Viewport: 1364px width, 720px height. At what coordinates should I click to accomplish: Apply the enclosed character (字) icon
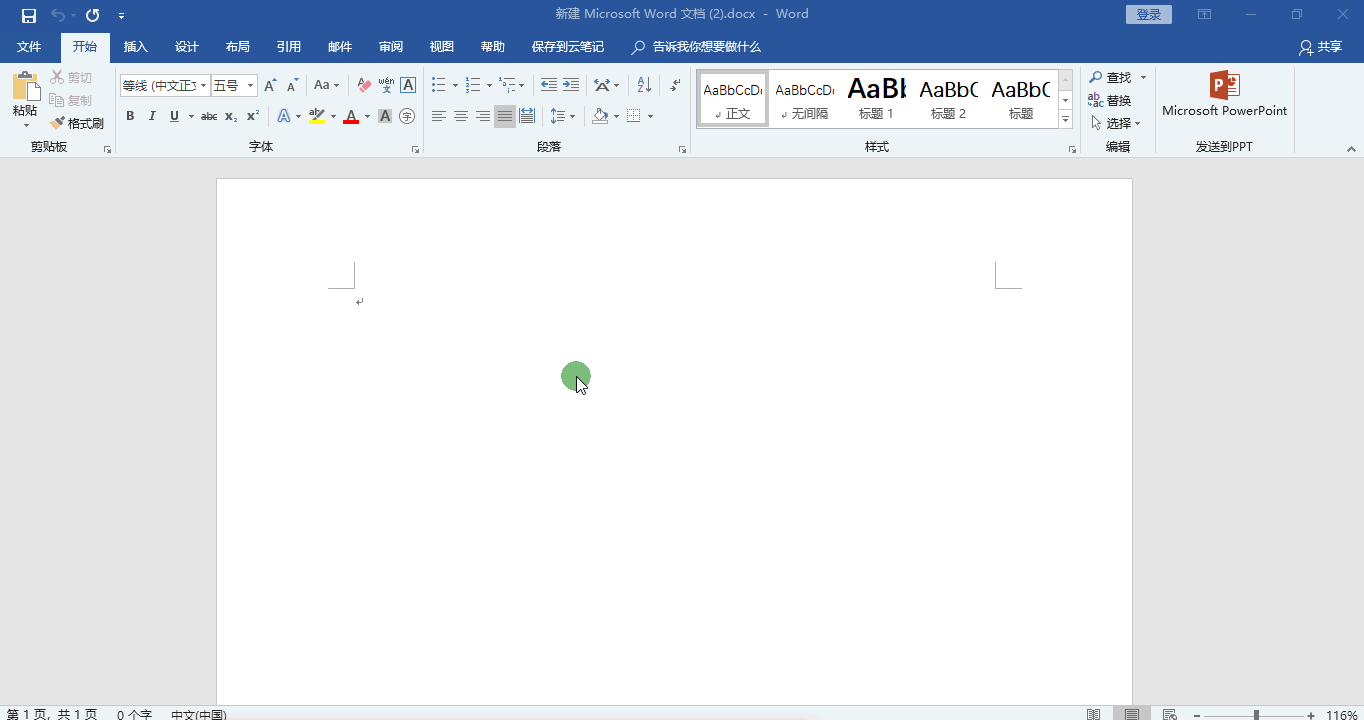[x=407, y=116]
